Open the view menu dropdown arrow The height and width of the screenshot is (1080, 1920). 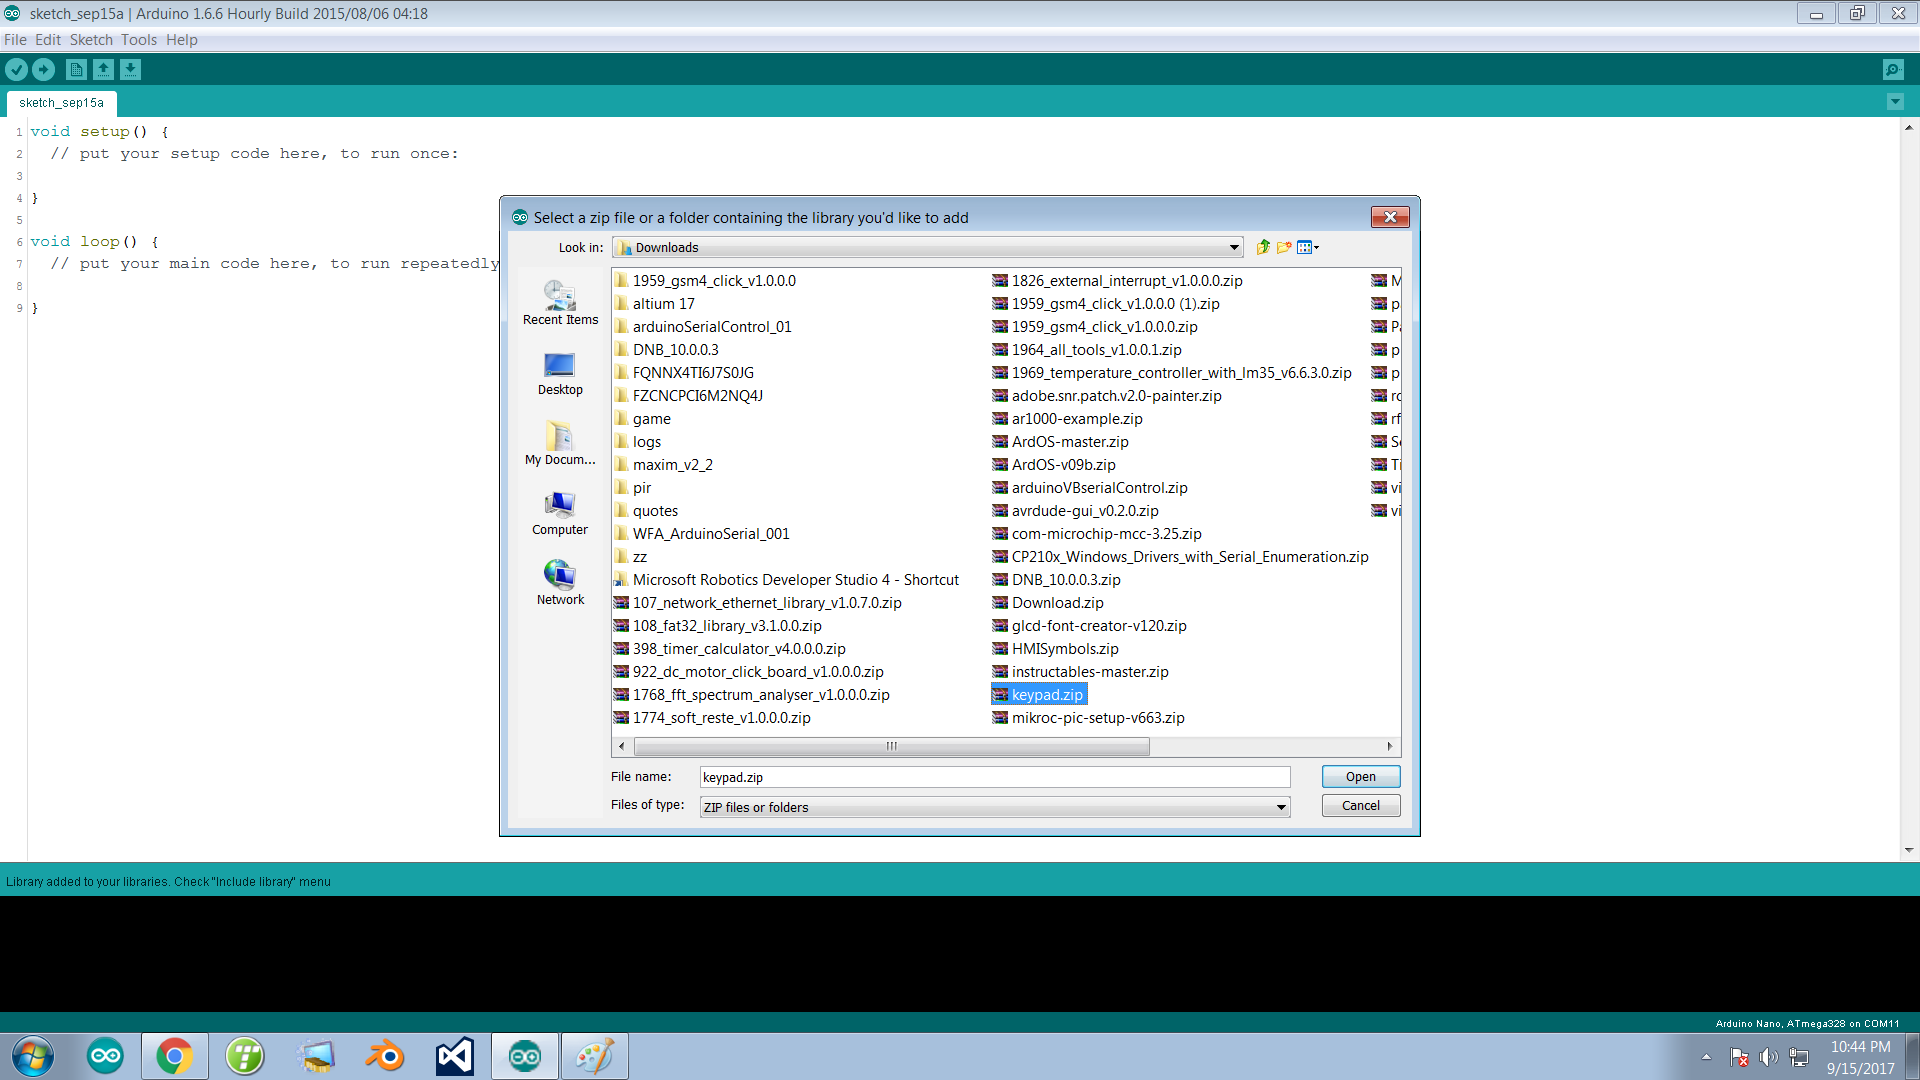(1316, 247)
